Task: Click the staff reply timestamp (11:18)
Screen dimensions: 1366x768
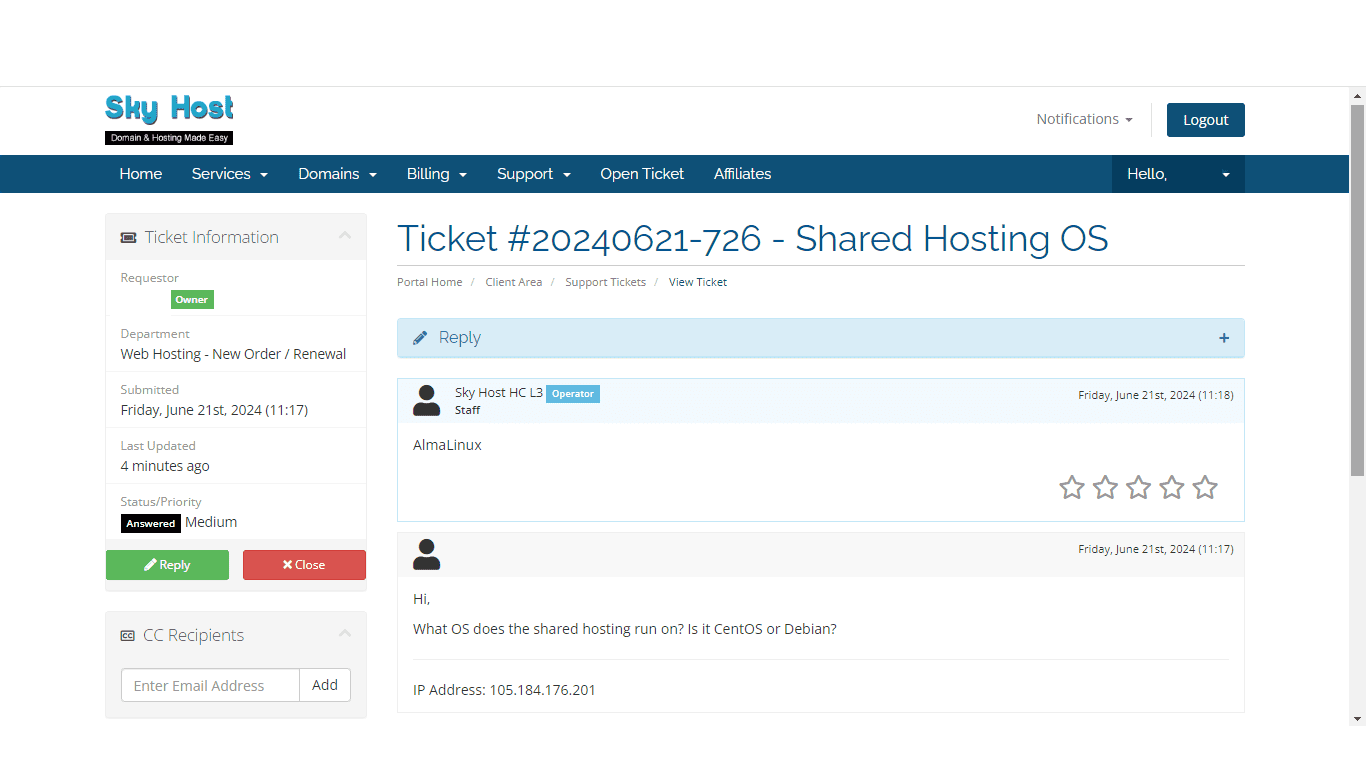Action: (1156, 395)
